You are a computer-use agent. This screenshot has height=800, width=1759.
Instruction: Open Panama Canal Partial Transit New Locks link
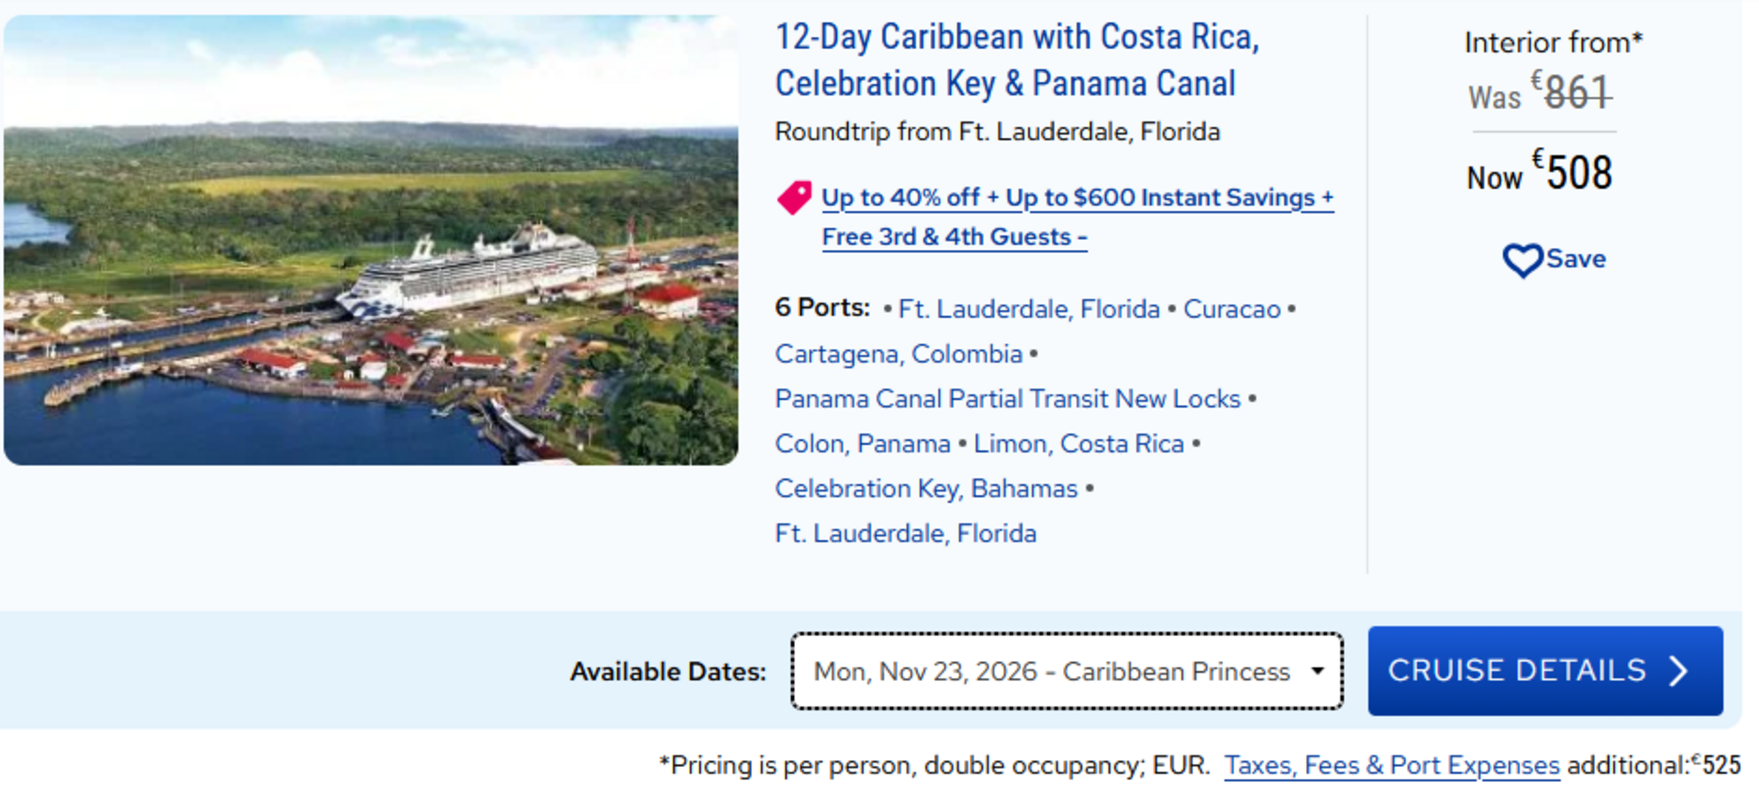(x=1007, y=399)
